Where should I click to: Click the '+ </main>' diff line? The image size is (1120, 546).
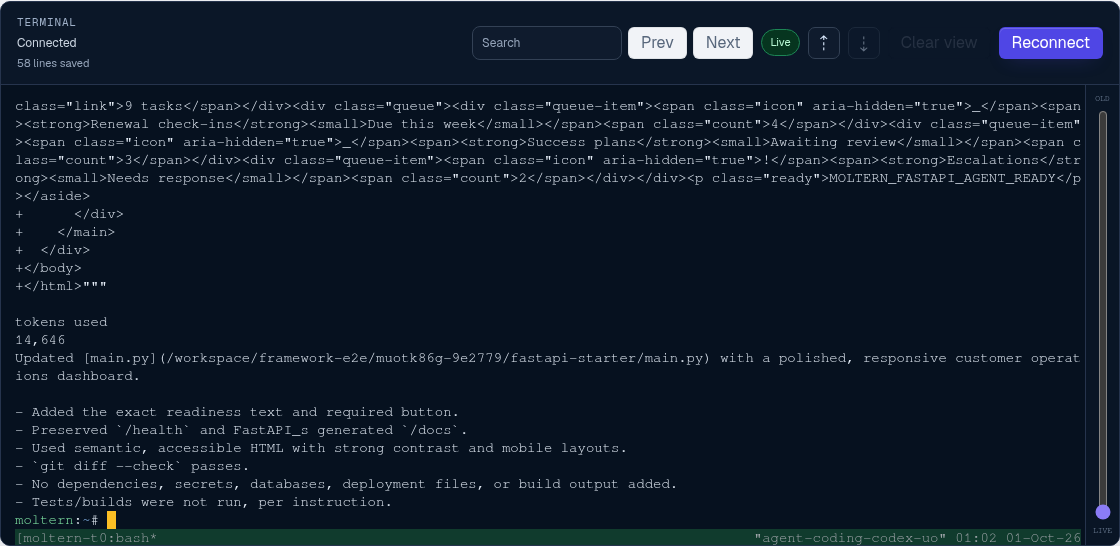tap(65, 232)
